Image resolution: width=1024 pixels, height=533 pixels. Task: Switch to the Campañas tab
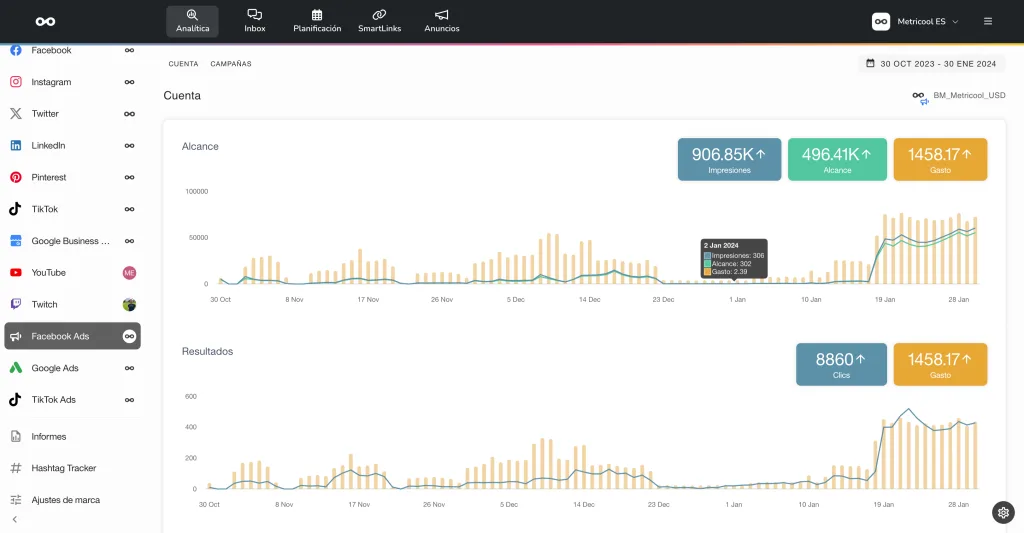[231, 64]
